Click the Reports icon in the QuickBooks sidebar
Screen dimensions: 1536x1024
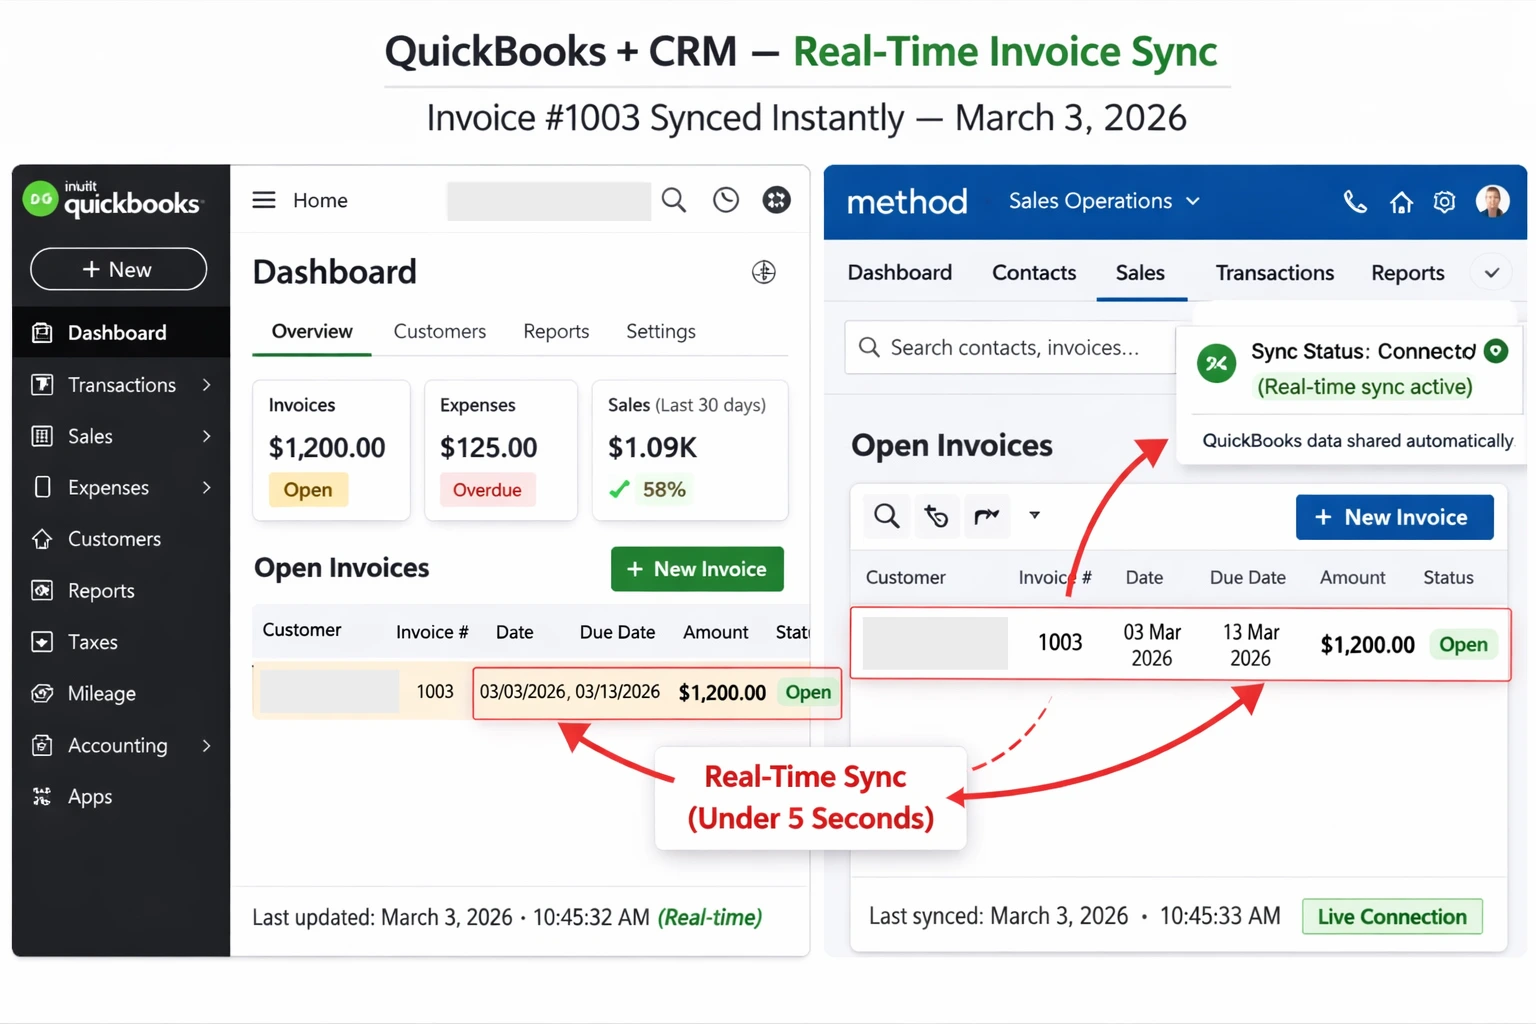(42, 591)
